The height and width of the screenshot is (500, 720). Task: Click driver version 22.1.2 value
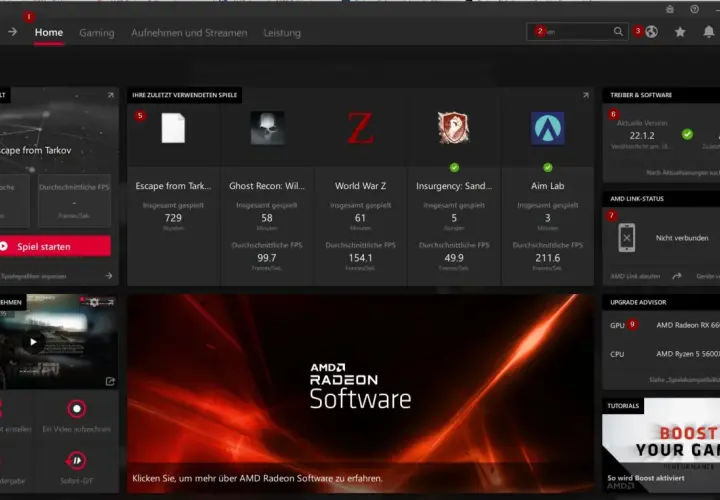[641, 135]
